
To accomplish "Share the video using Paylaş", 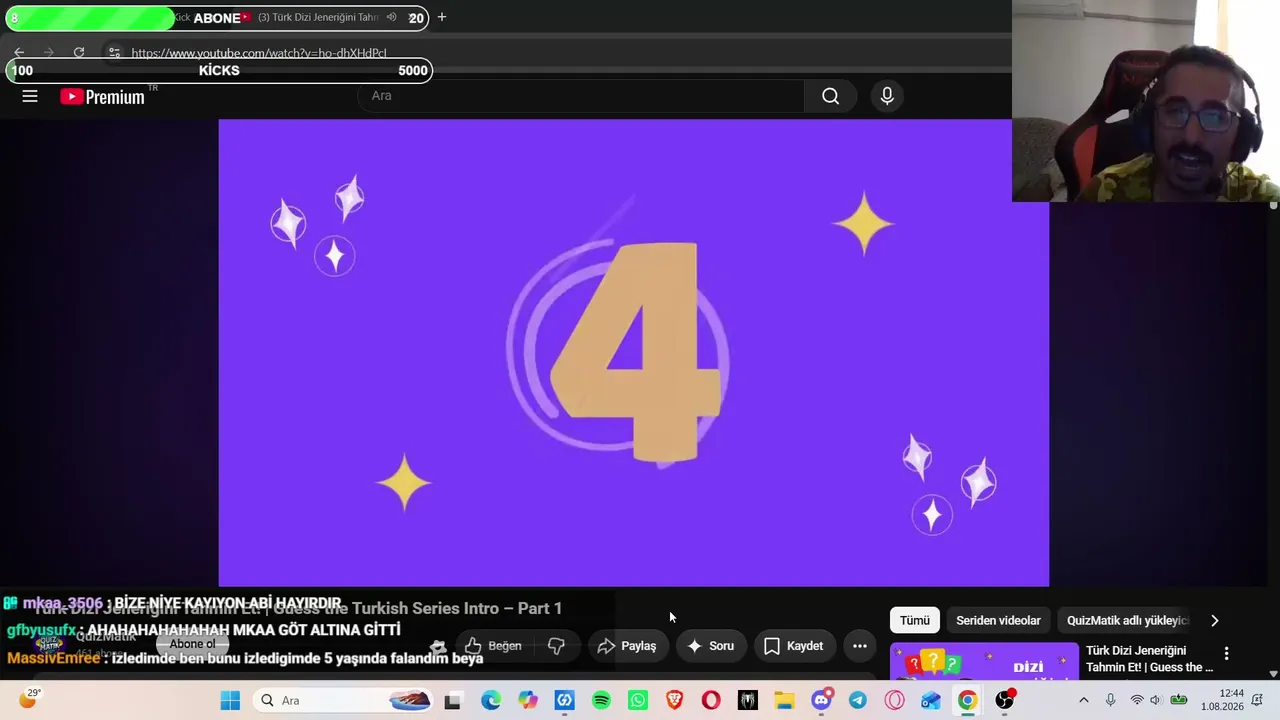I will (x=627, y=646).
